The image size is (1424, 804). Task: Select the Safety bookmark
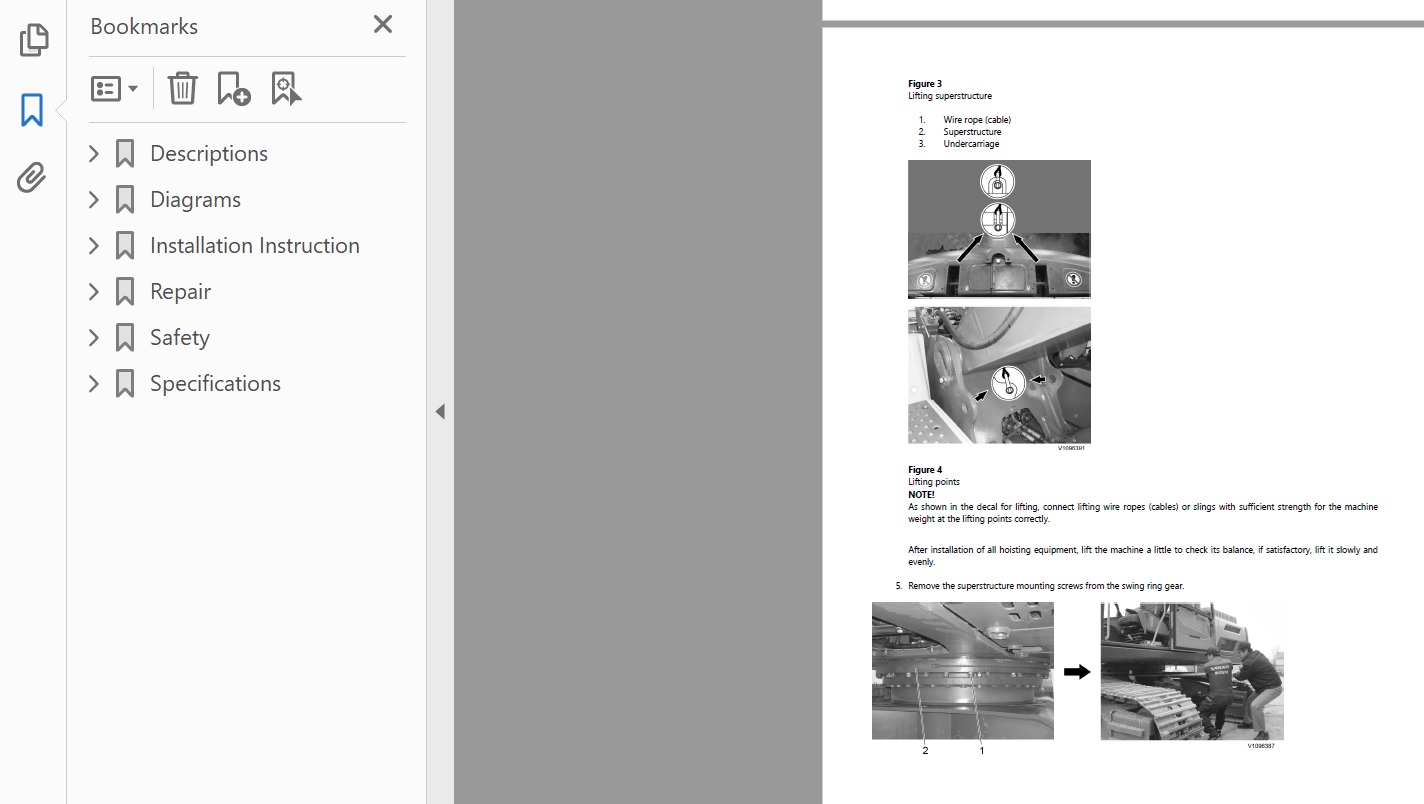pyautogui.click(x=180, y=338)
